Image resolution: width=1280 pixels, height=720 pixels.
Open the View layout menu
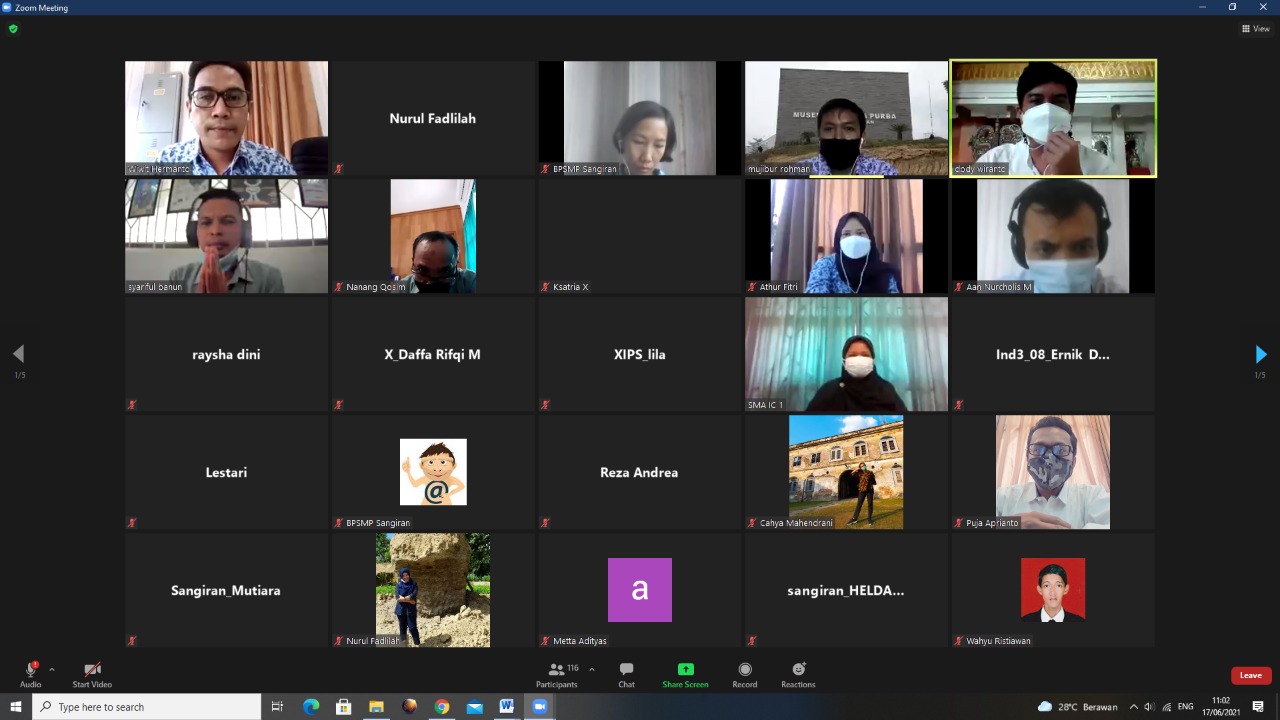(x=1255, y=29)
